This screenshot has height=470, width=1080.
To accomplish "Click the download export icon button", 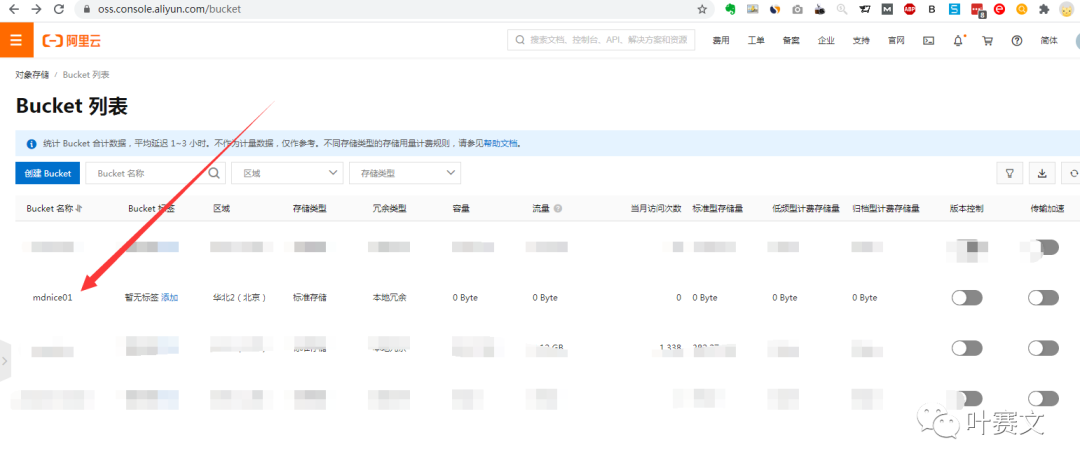I will pos(1042,173).
